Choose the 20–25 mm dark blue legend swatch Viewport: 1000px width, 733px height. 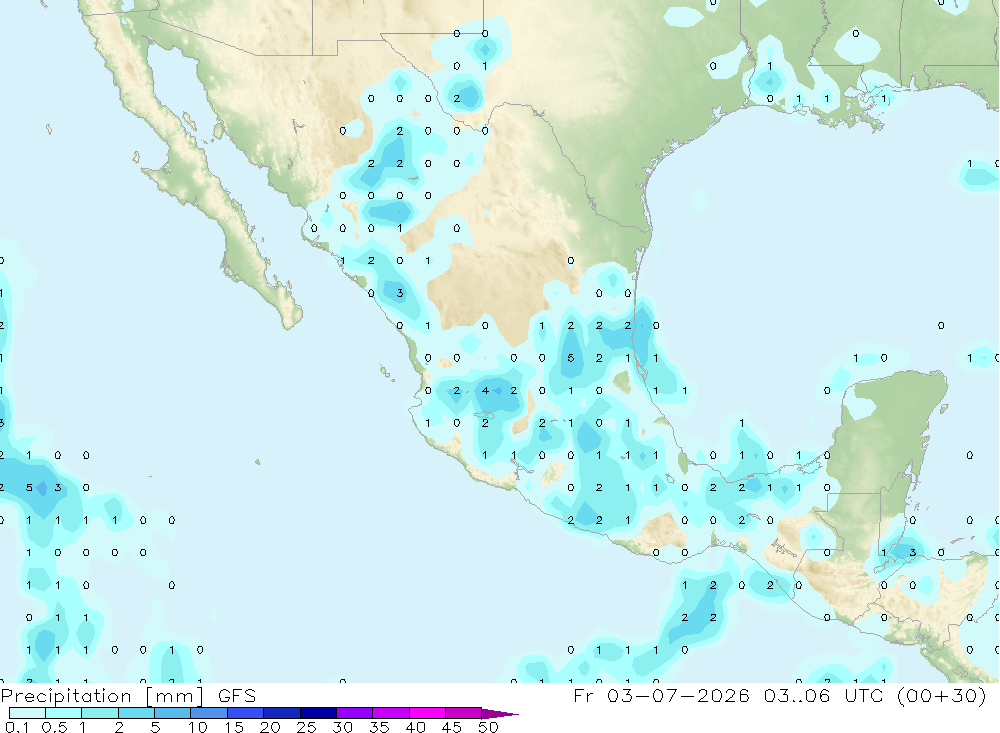pyautogui.click(x=282, y=713)
